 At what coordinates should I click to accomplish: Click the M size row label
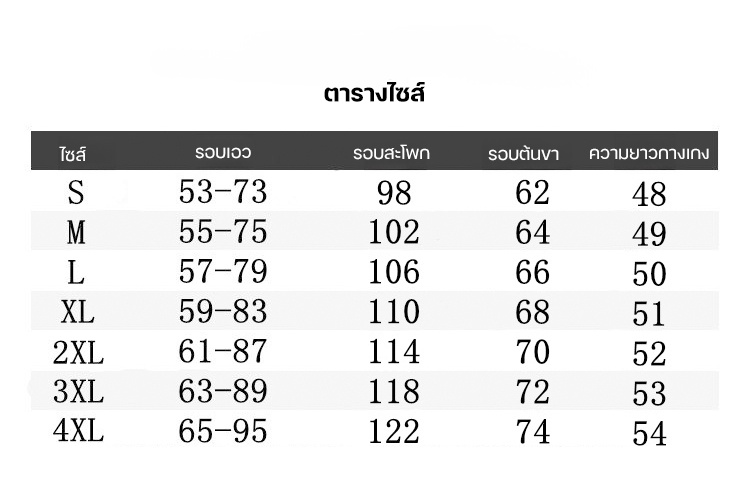pyautogui.click(x=77, y=232)
